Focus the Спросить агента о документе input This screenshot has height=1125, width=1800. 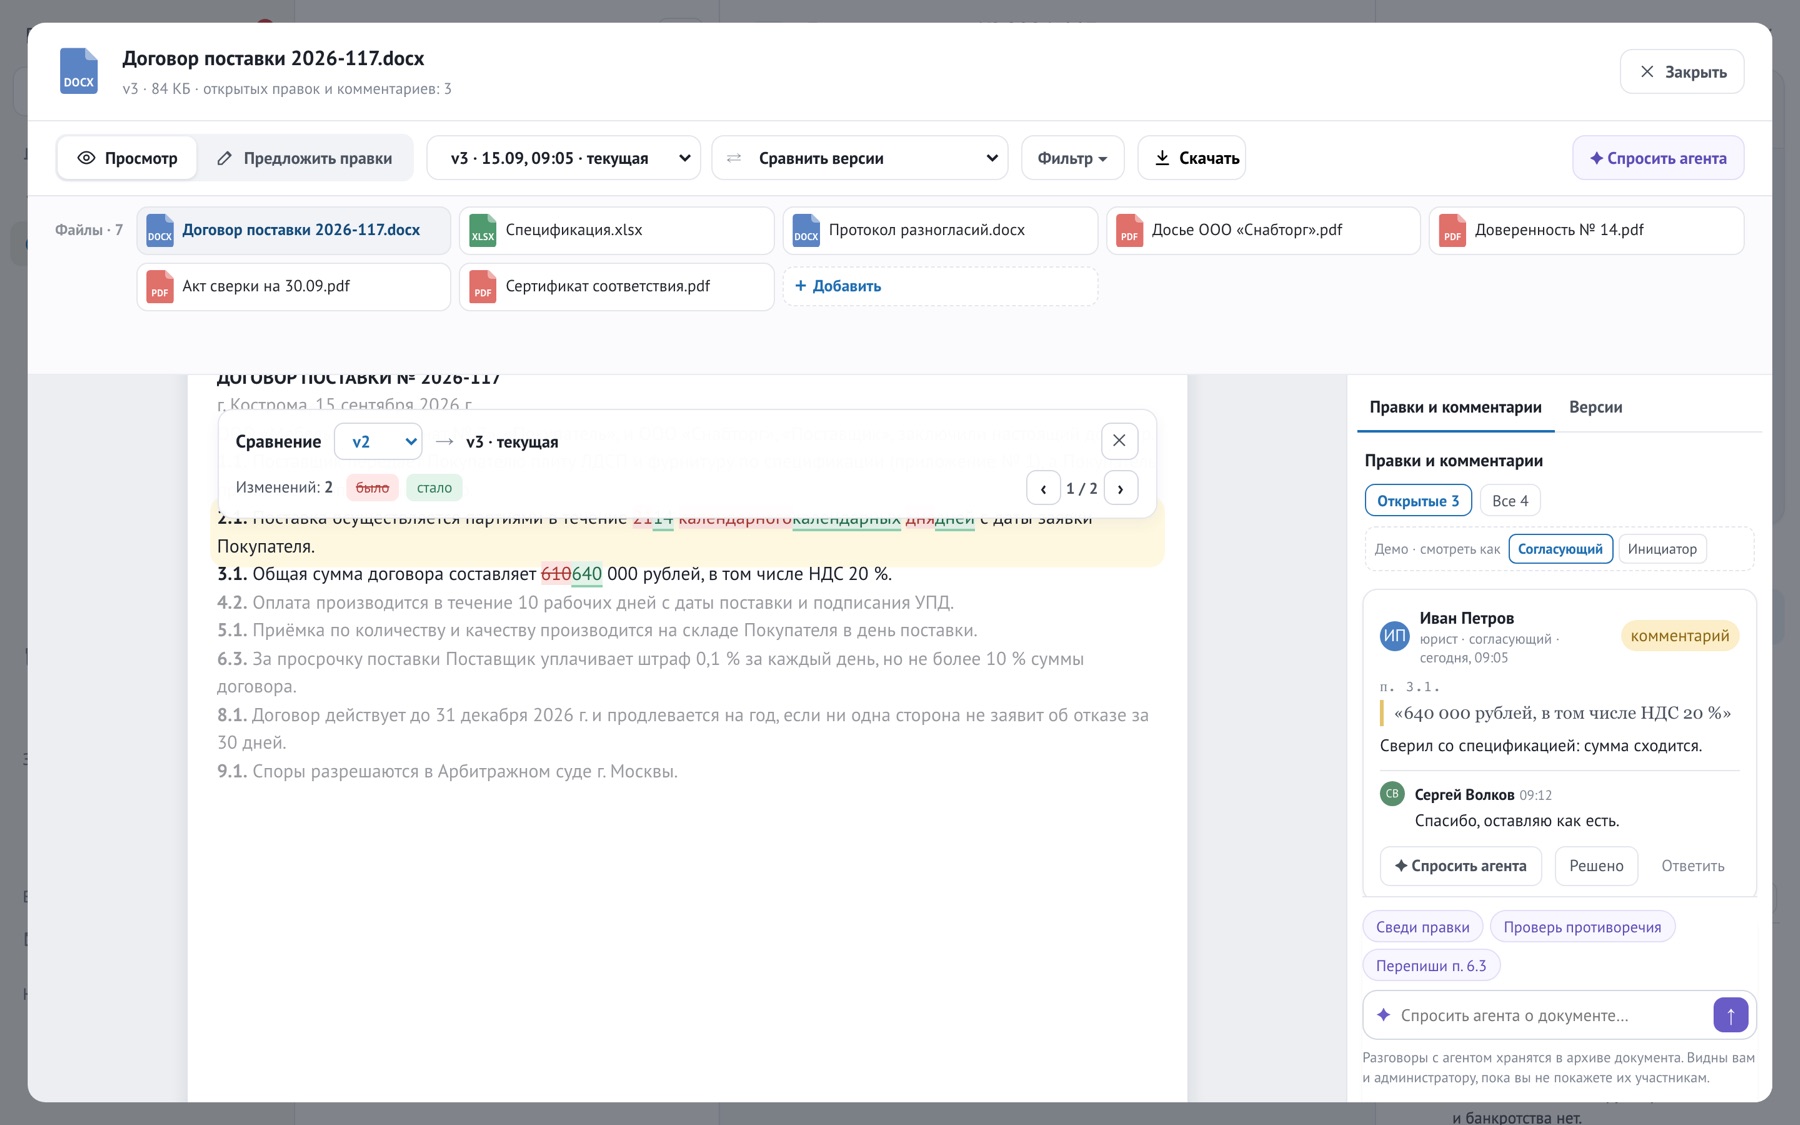pos(1552,1015)
